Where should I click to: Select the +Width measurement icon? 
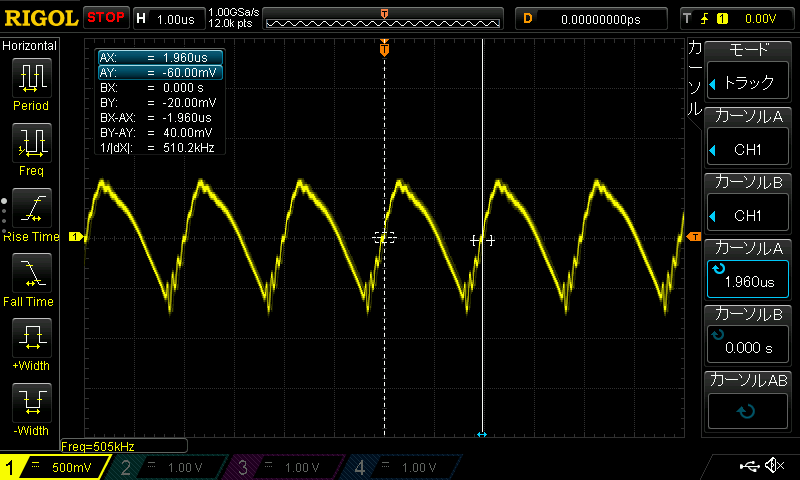tap(31, 338)
